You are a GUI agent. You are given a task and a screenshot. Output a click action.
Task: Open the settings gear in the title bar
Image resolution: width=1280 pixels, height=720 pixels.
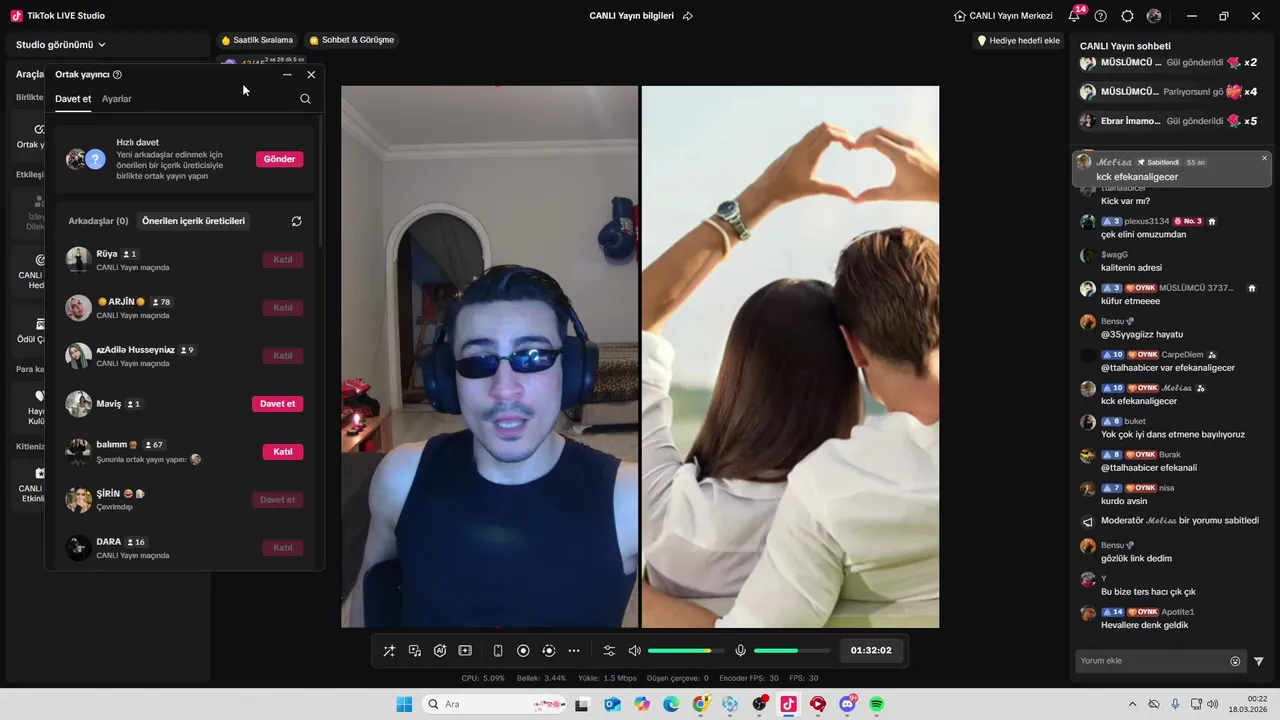point(1128,16)
